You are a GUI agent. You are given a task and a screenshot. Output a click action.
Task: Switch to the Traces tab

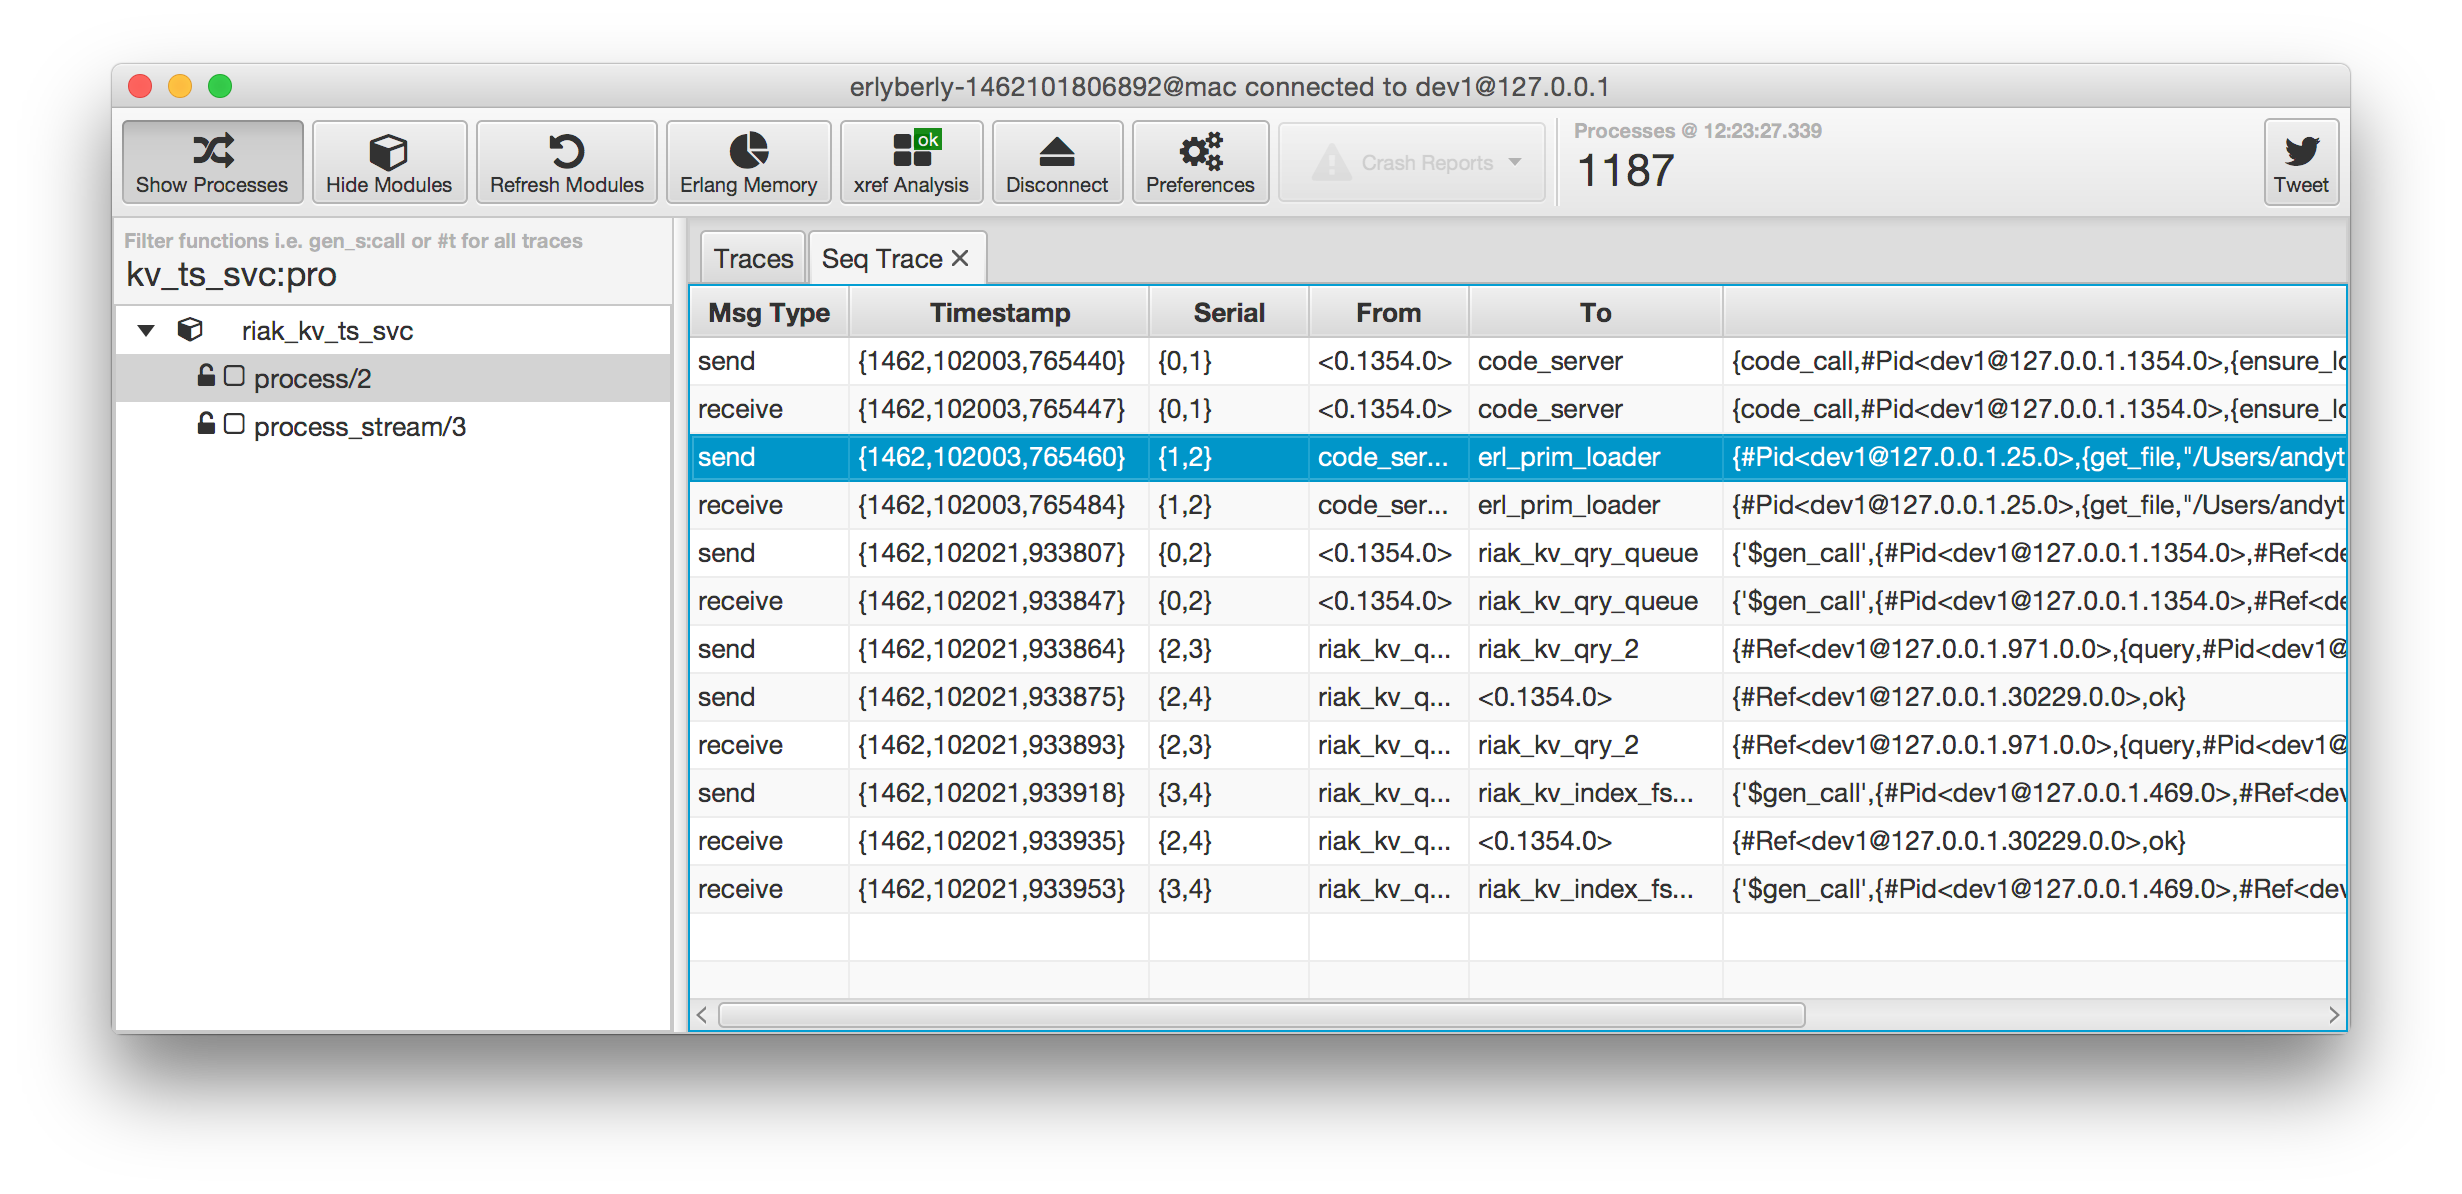(x=753, y=259)
